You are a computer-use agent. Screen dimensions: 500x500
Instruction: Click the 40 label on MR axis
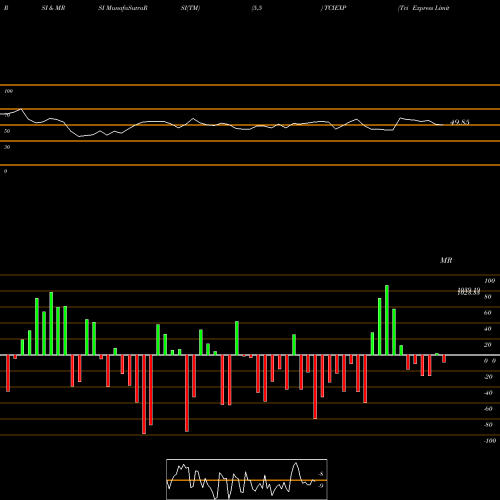pos(487,329)
